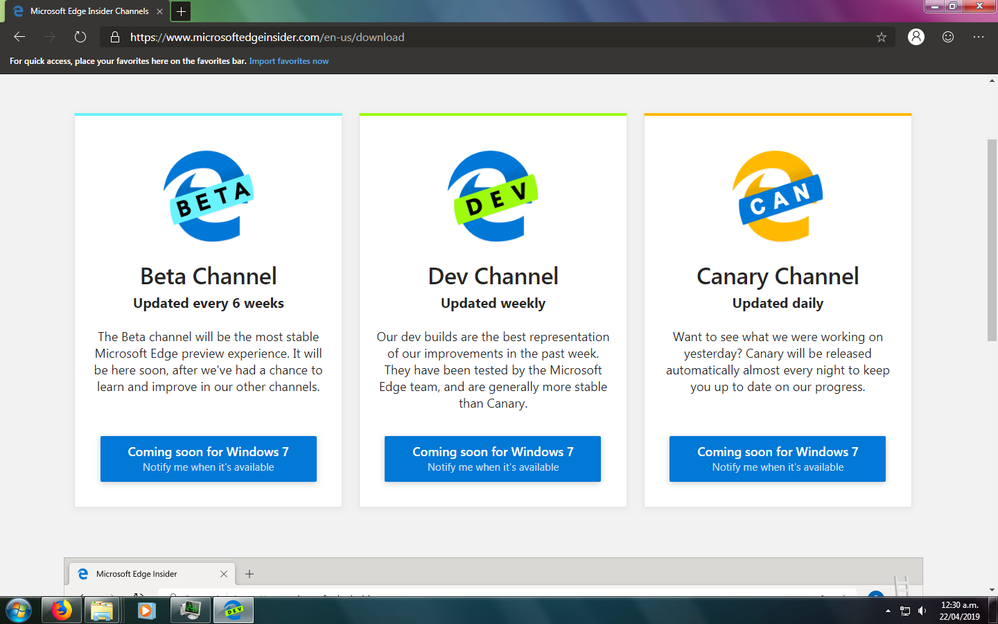Click the computer monitor taskbar icon

click(190, 611)
